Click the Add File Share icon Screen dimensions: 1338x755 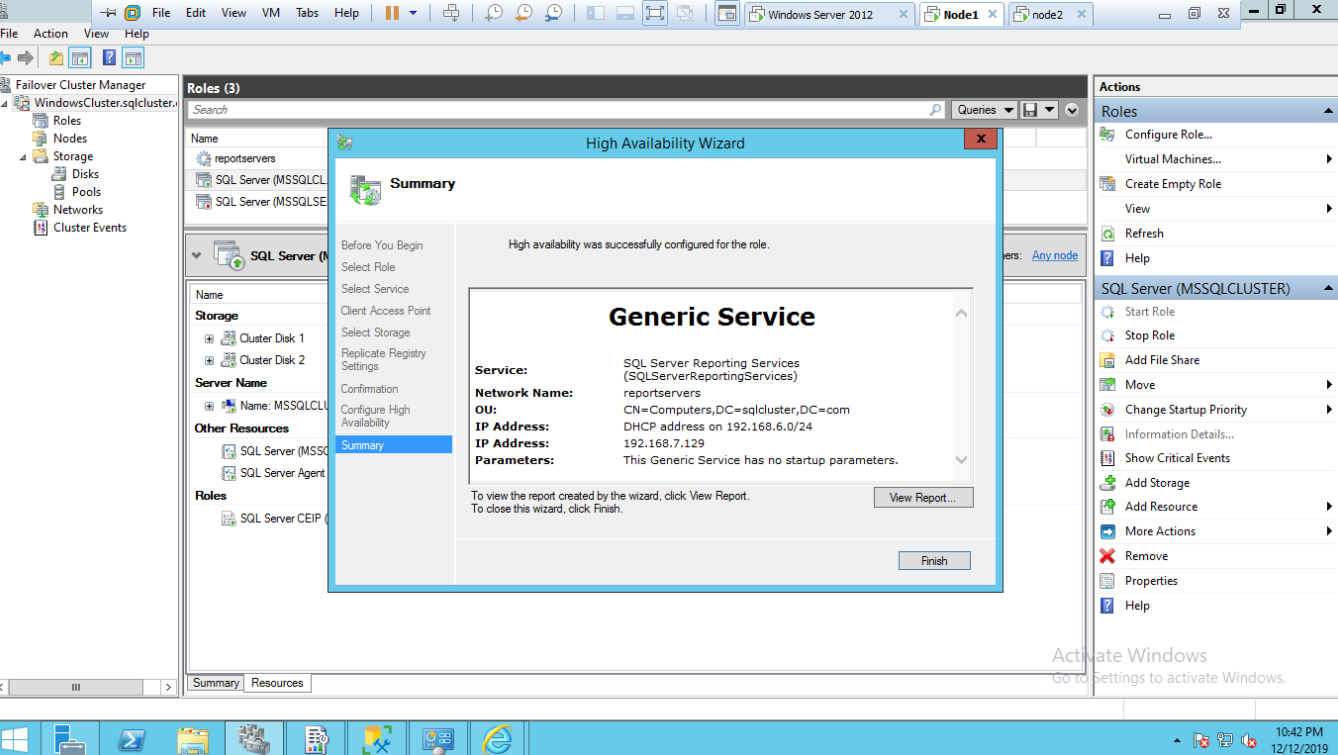[x=1107, y=361]
